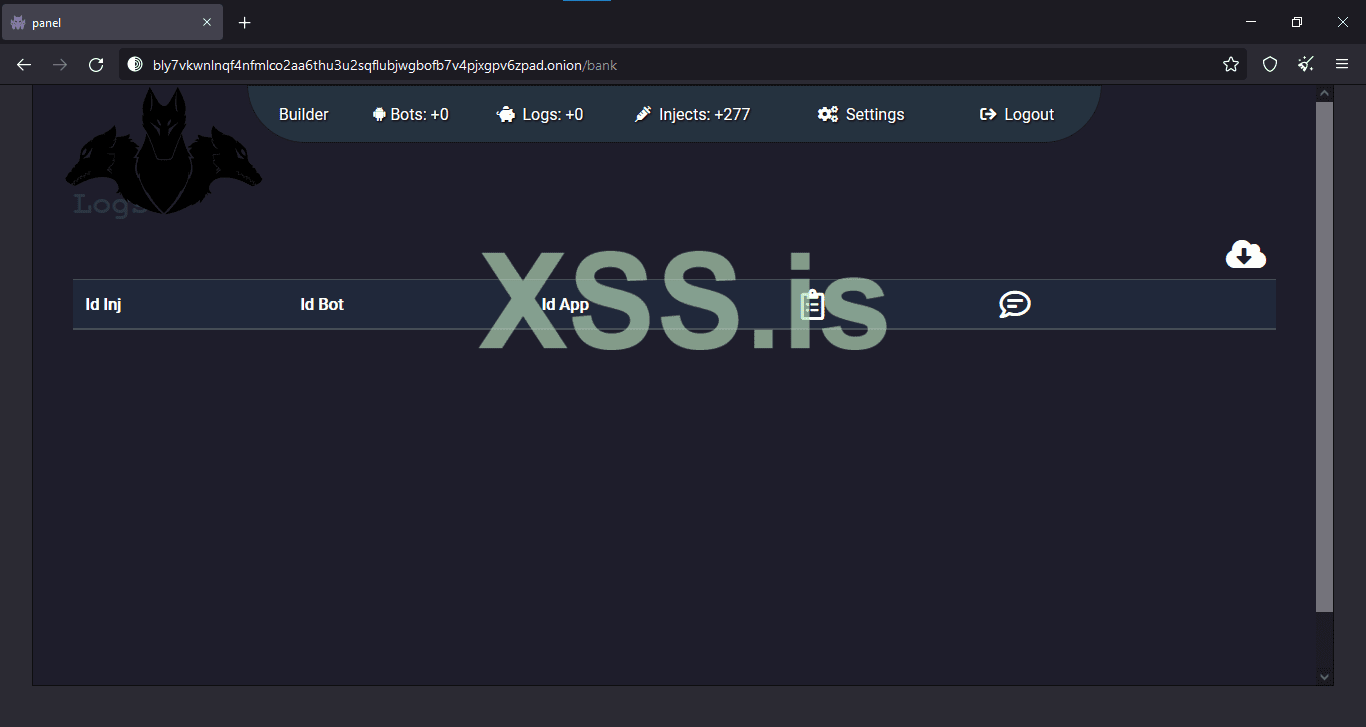Viewport: 1366px width, 727px height.
Task: Restore down the browser window
Action: pyautogui.click(x=1297, y=22)
